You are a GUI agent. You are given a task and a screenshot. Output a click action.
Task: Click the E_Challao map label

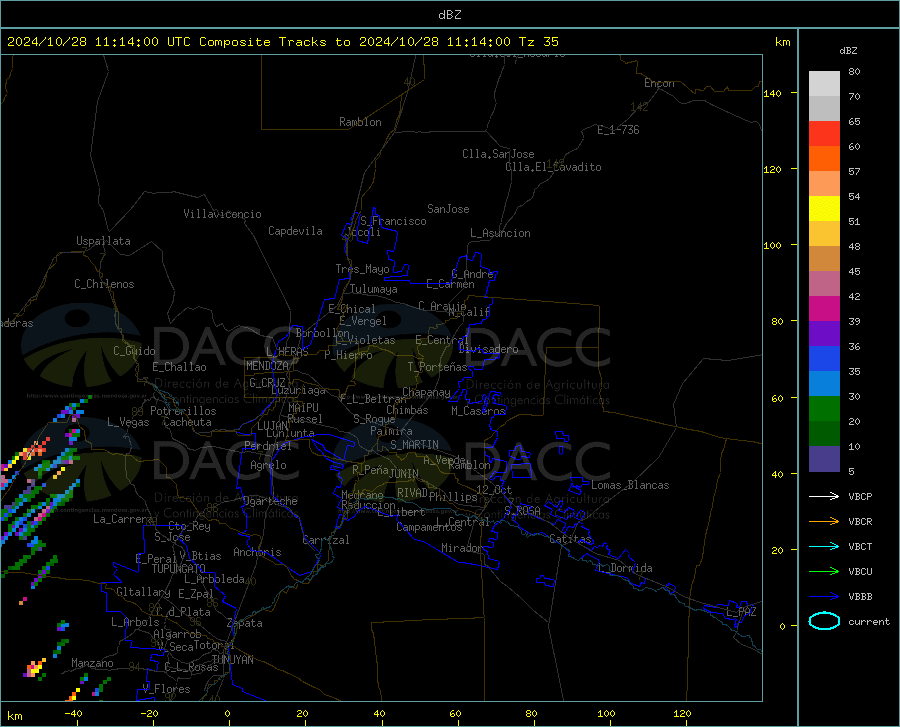(x=179, y=367)
